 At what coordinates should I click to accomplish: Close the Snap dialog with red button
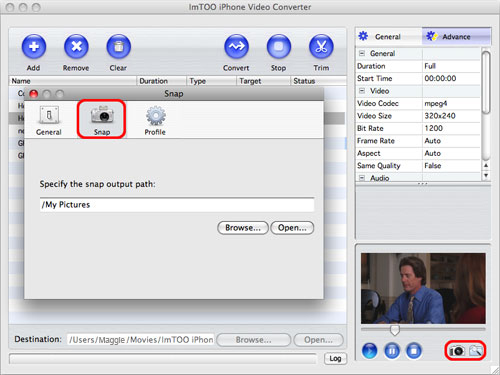[34, 94]
